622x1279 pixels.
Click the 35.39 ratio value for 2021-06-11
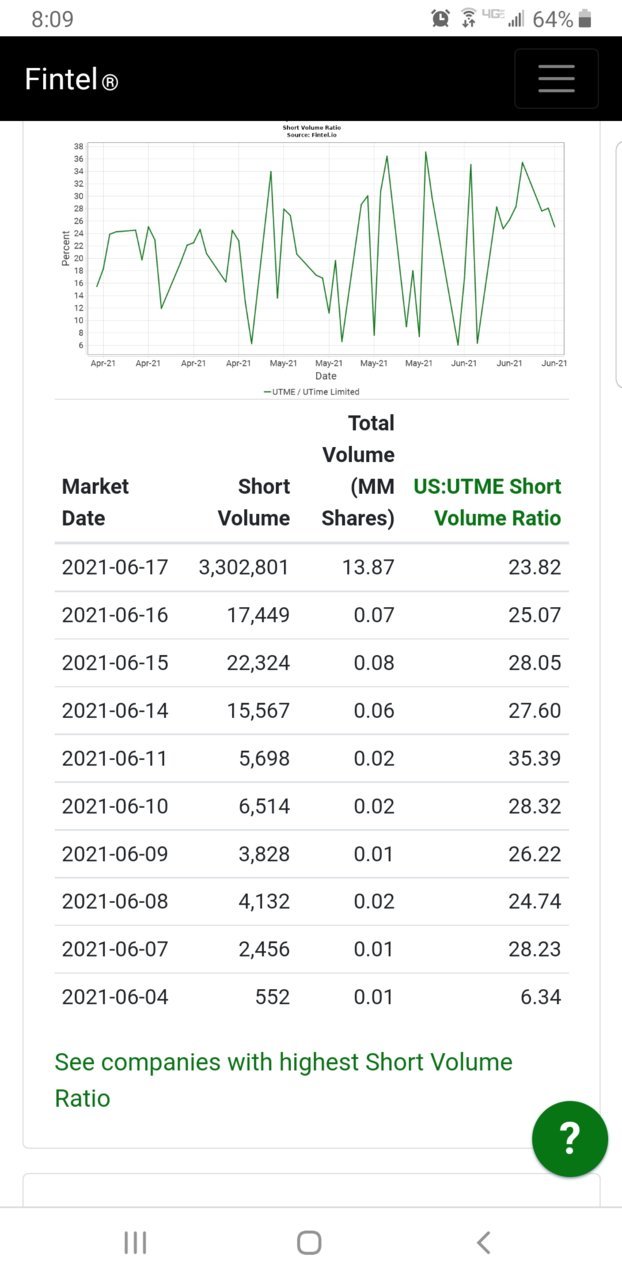click(535, 758)
